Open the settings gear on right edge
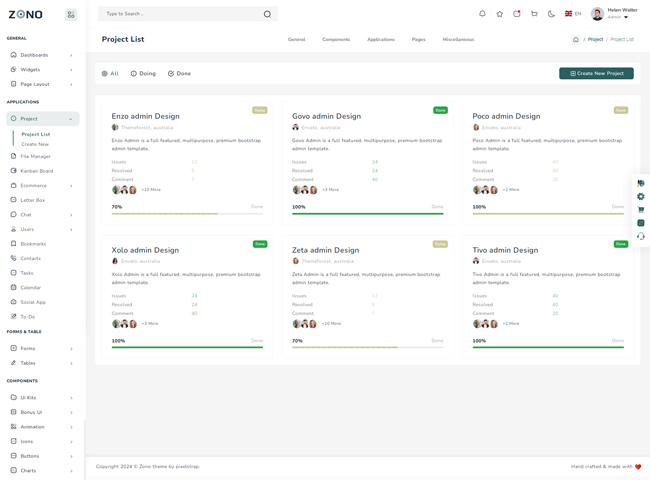The width and height of the screenshot is (650, 480). pyautogui.click(x=641, y=197)
